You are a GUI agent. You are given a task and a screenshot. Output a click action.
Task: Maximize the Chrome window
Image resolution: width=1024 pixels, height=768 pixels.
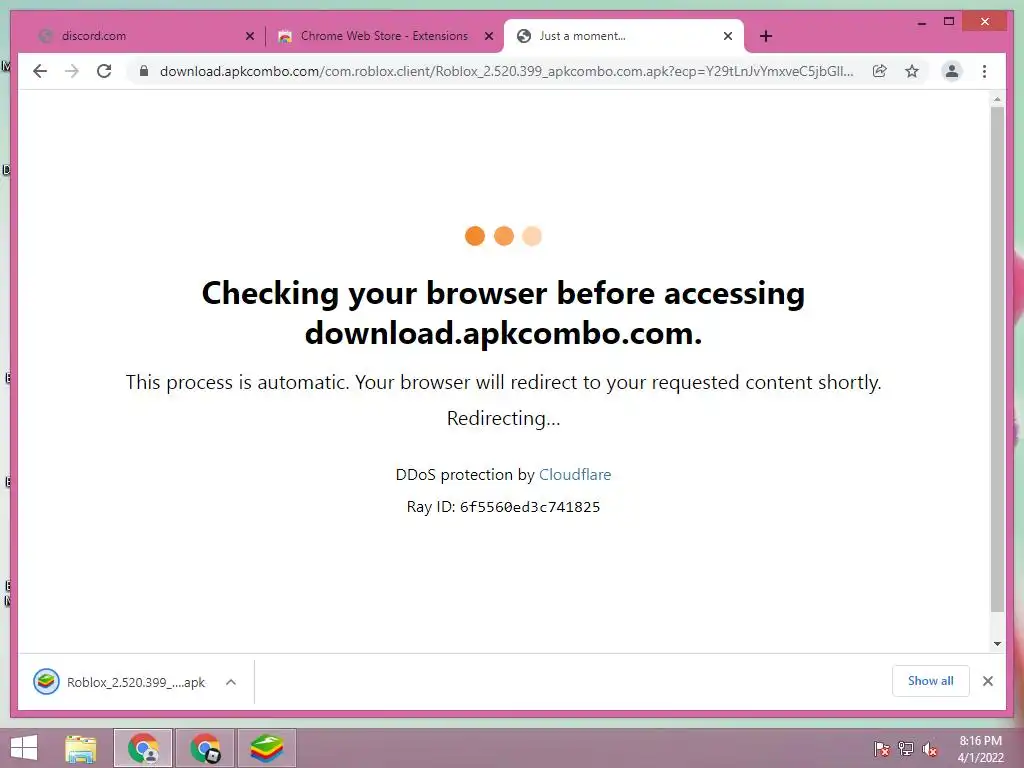949,22
